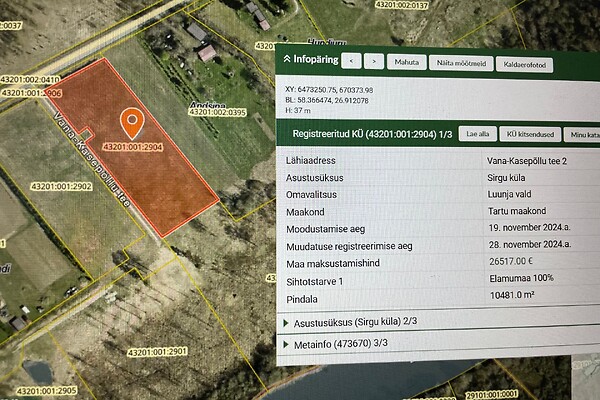Open KÜ kitsendused restrictions

tap(530, 135)
